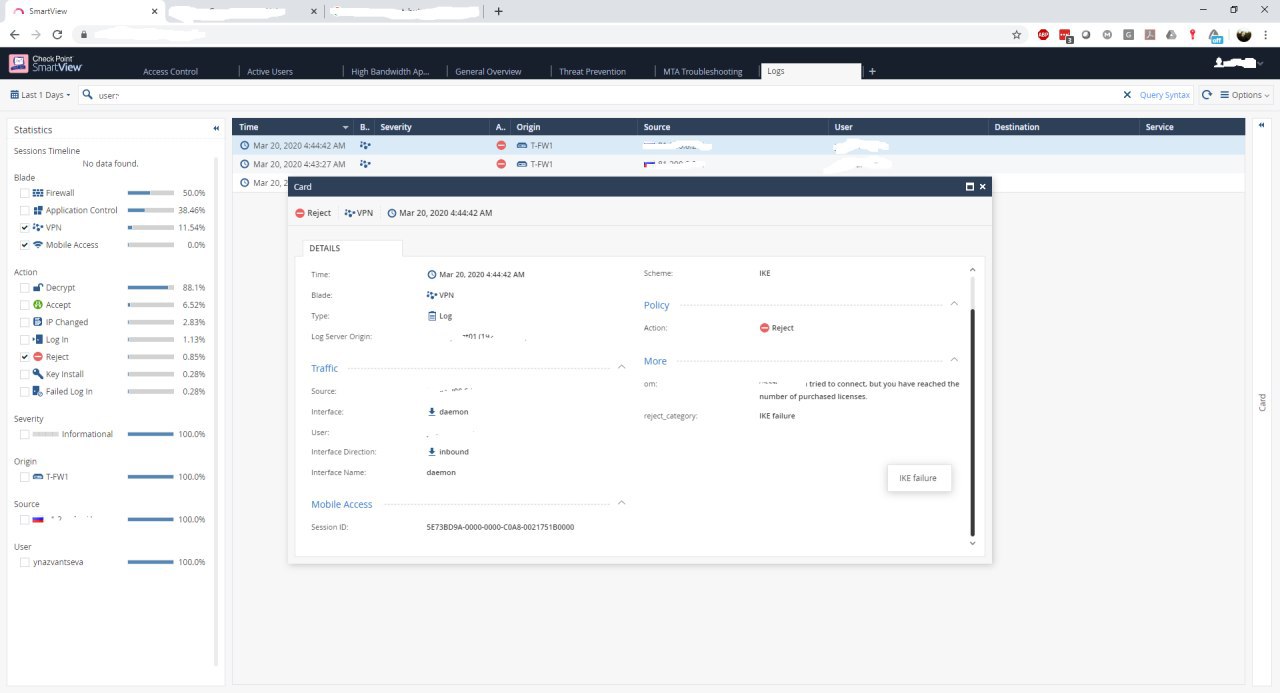Select the DETAILS tab in Card
The height and width of the screenshot is (693, 1280).
coord(352,248)
